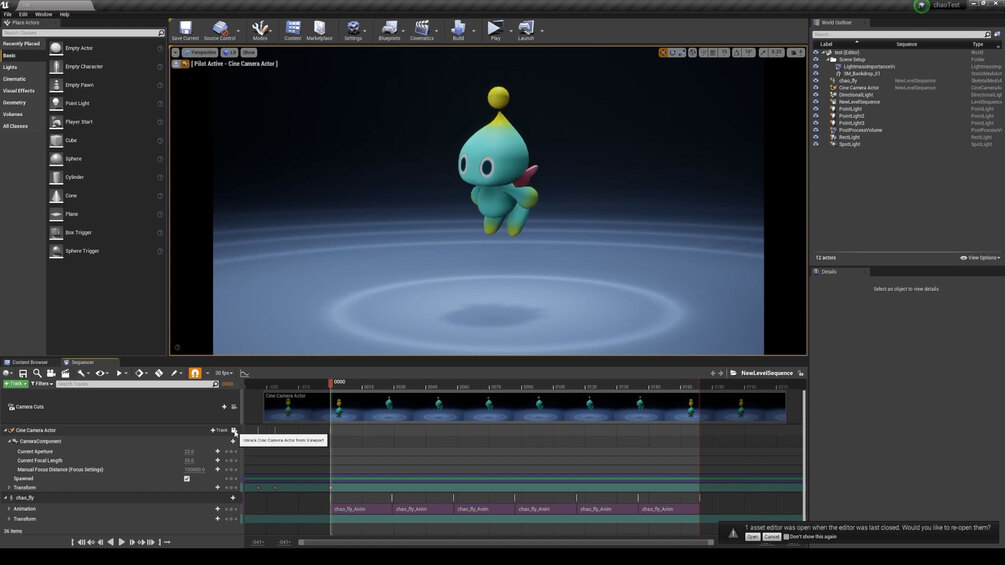Image resolution: width=1005 pixels, height=565 pixels.
Task: Click the add key plus on Current Aperture
Action: [217, 452]
